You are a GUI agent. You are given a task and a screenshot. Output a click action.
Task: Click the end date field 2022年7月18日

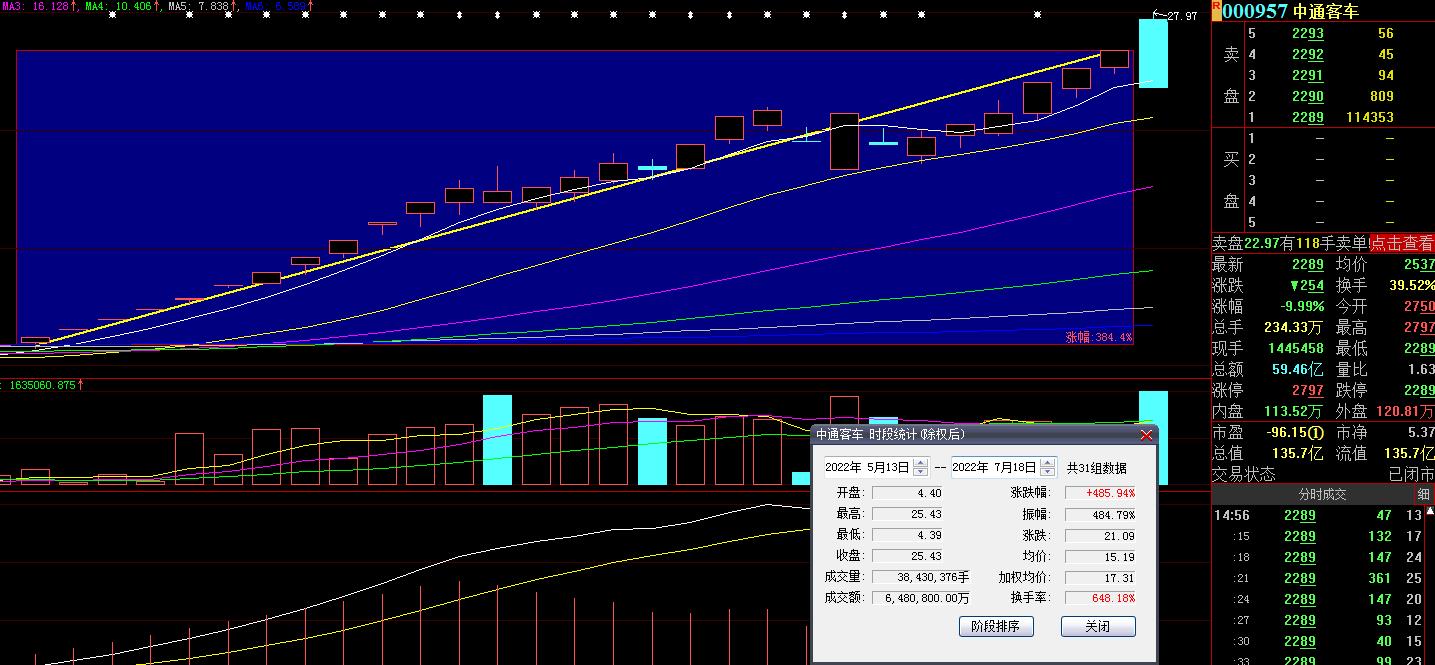coord(993,468)
